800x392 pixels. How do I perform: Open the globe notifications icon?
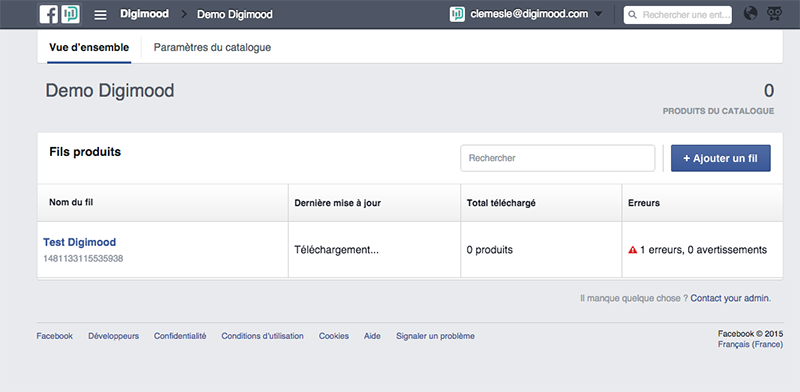tap(751, 14)
